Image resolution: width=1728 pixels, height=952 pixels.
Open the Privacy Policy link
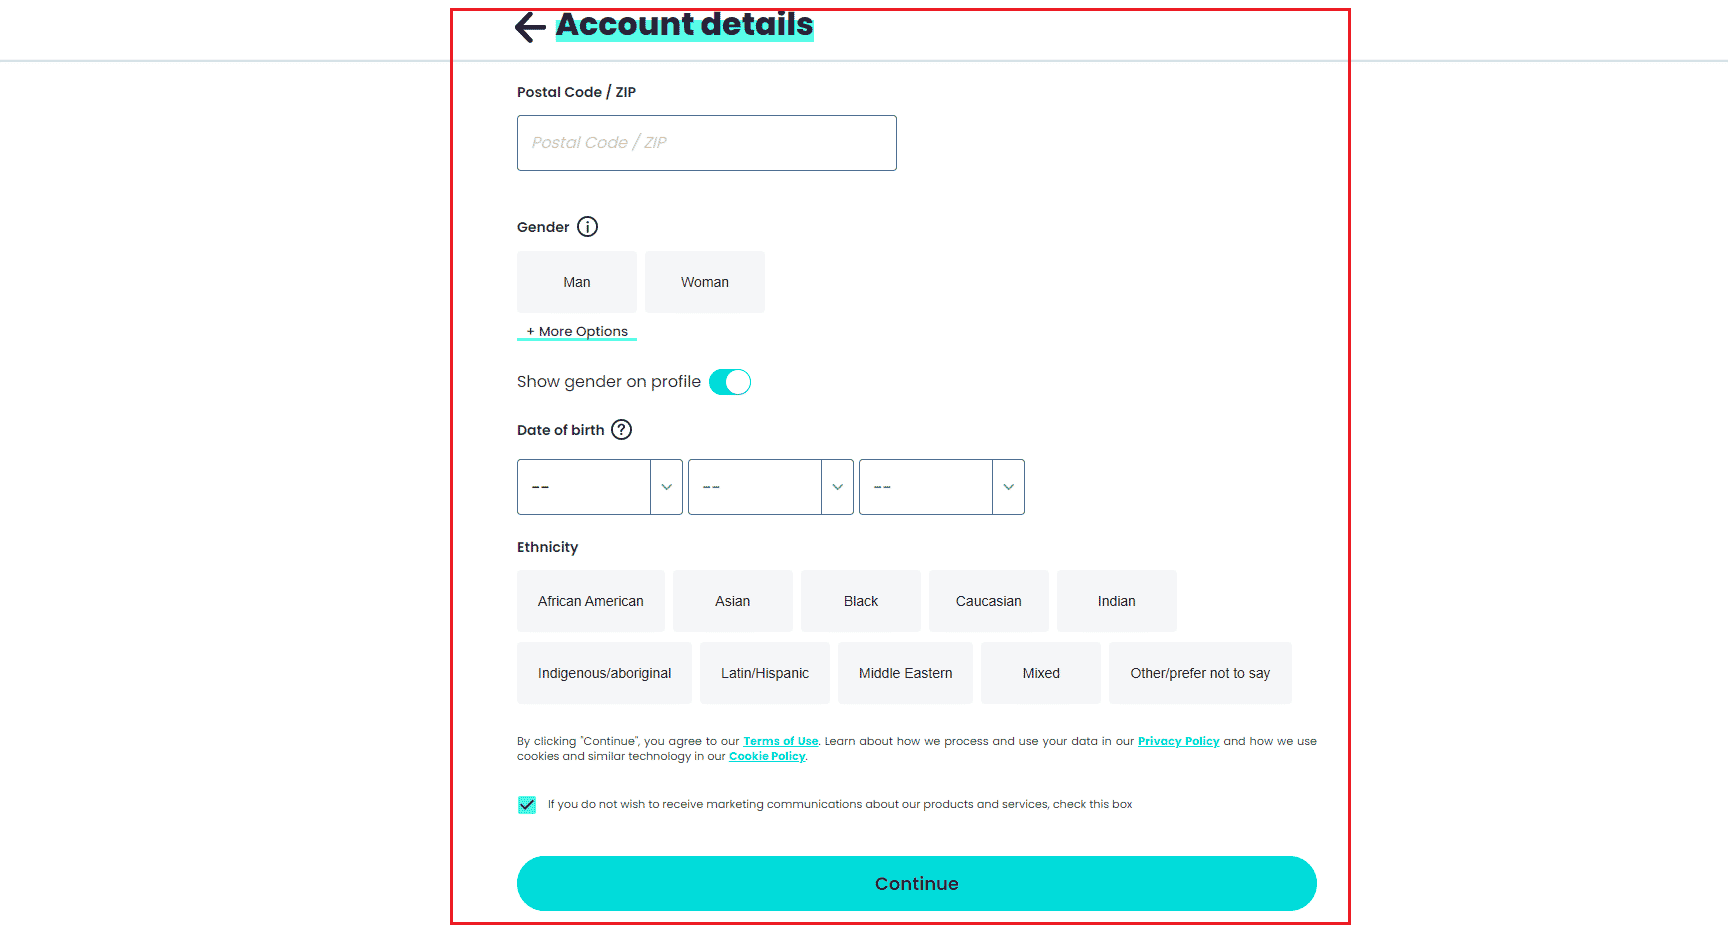tap(1178, 742)
